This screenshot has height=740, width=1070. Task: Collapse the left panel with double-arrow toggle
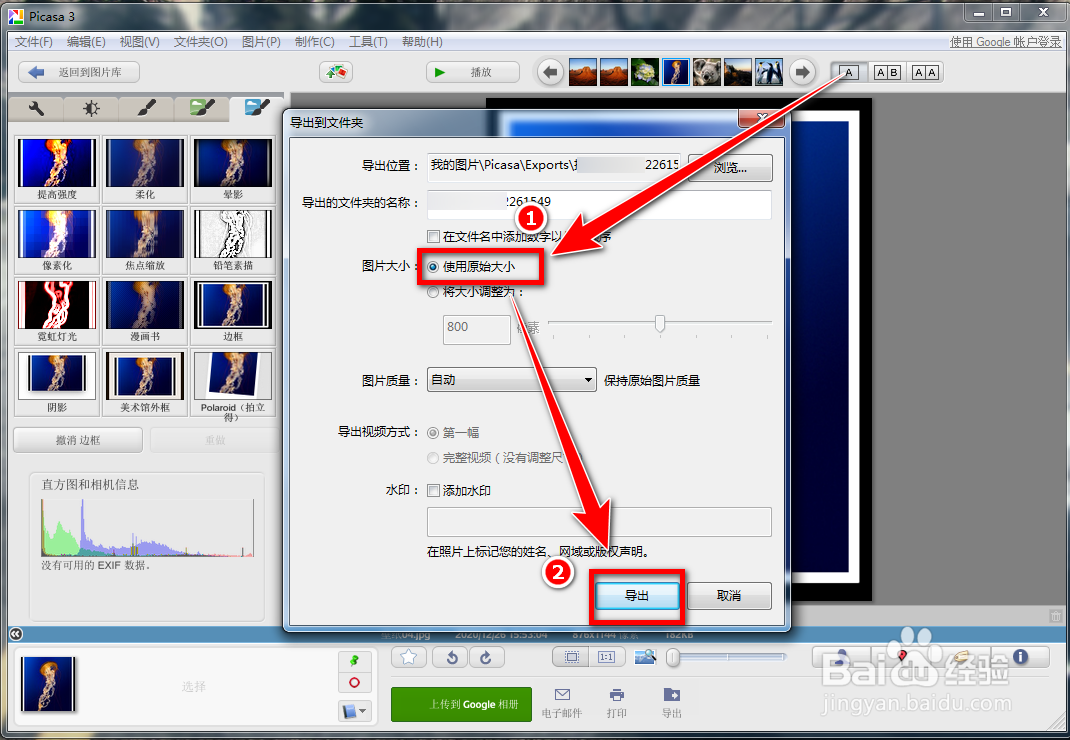click(14, 633)
